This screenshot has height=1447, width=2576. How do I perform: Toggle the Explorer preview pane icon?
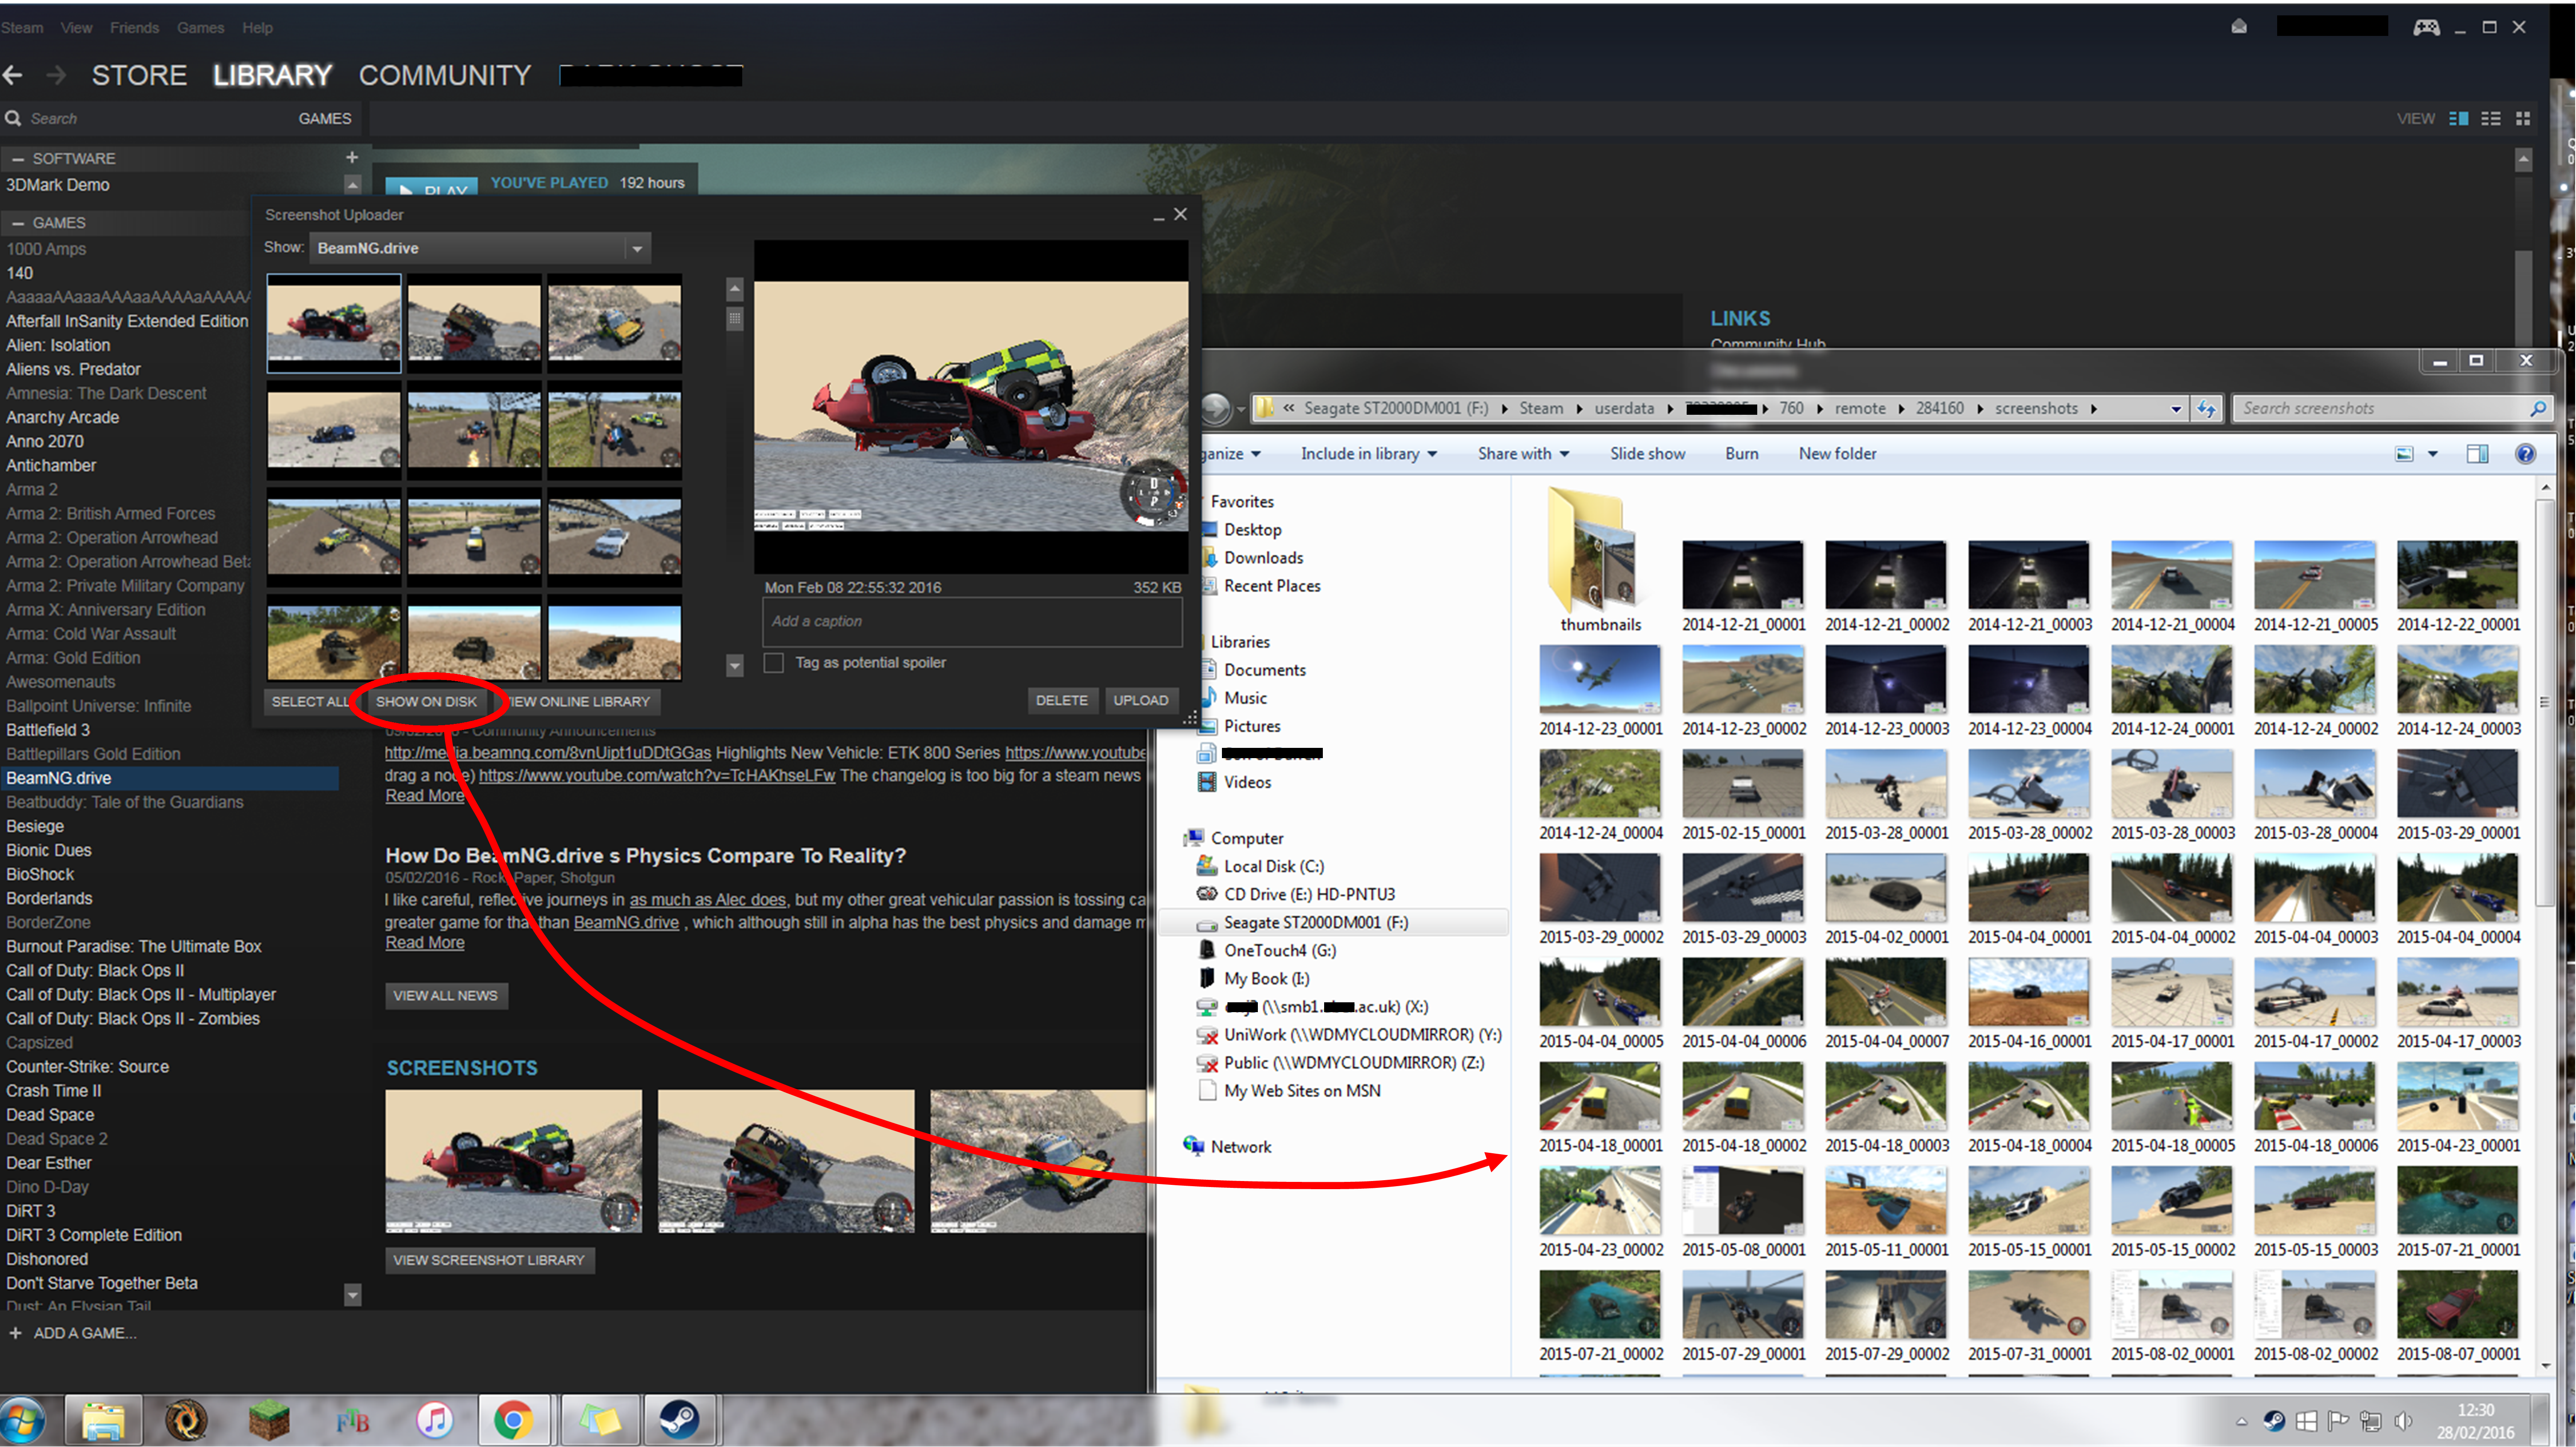click(x=2477, y=454)
